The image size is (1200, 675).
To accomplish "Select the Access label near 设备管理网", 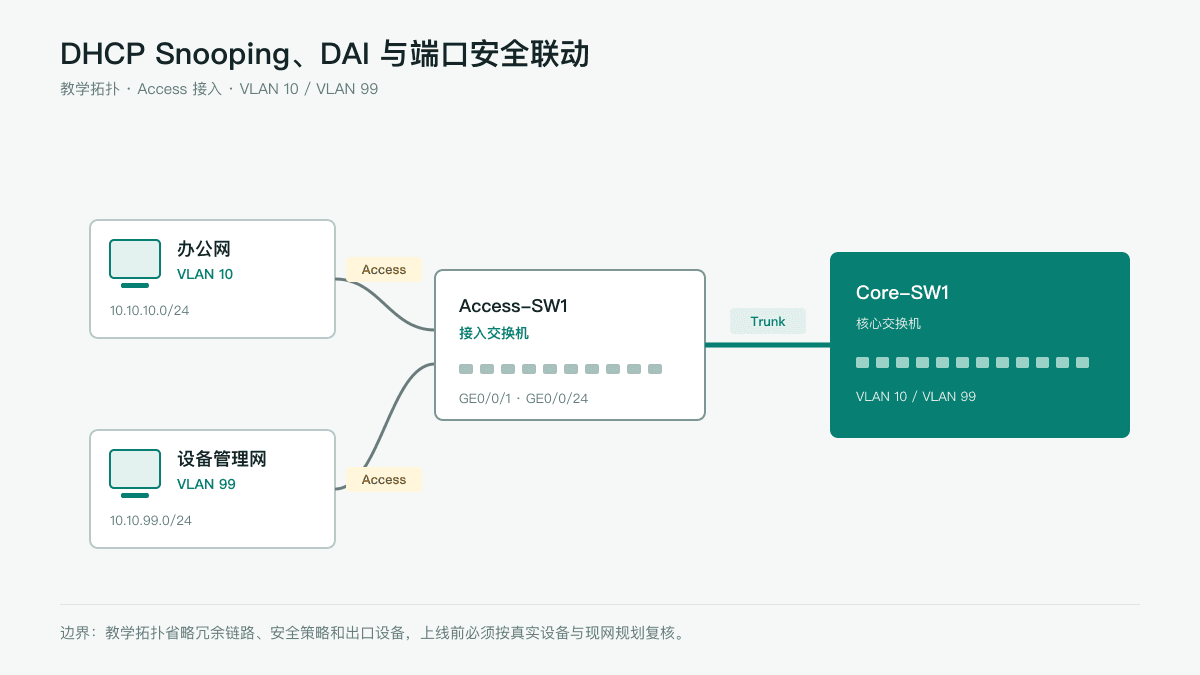I will point(384,479).
